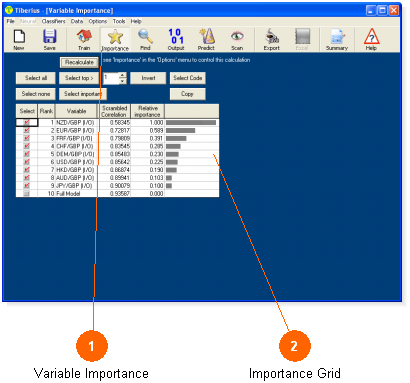
Task: Click the AUD/GBP (I/O) variable cell
Action: [x=76, y=178]
